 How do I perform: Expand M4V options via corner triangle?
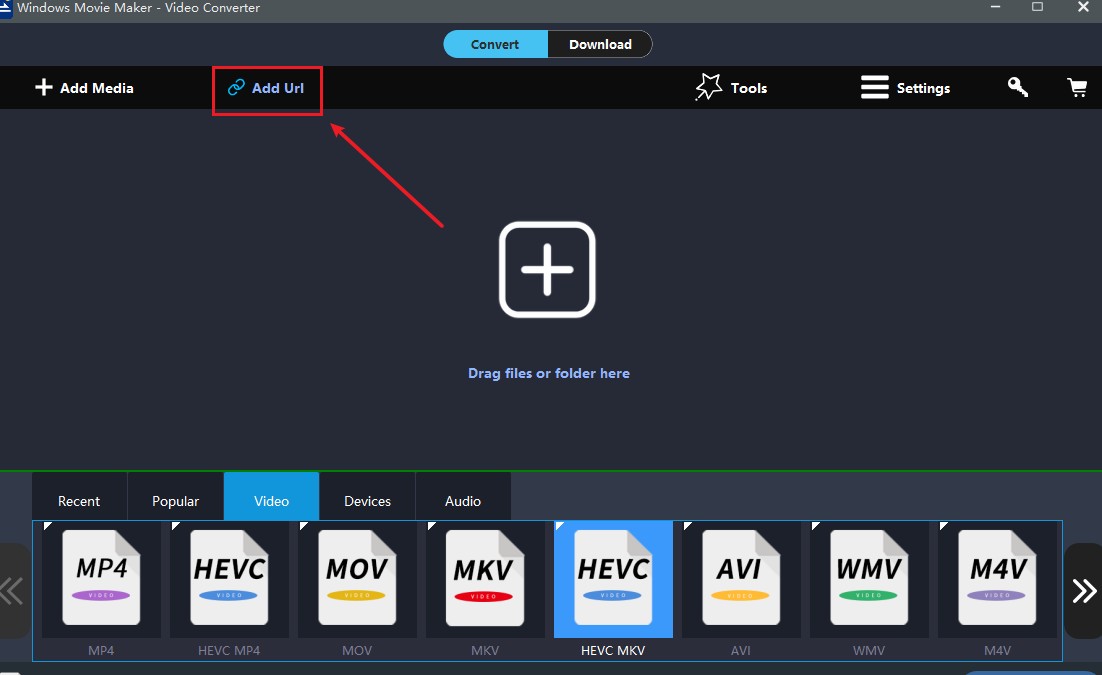coord(942,525)
